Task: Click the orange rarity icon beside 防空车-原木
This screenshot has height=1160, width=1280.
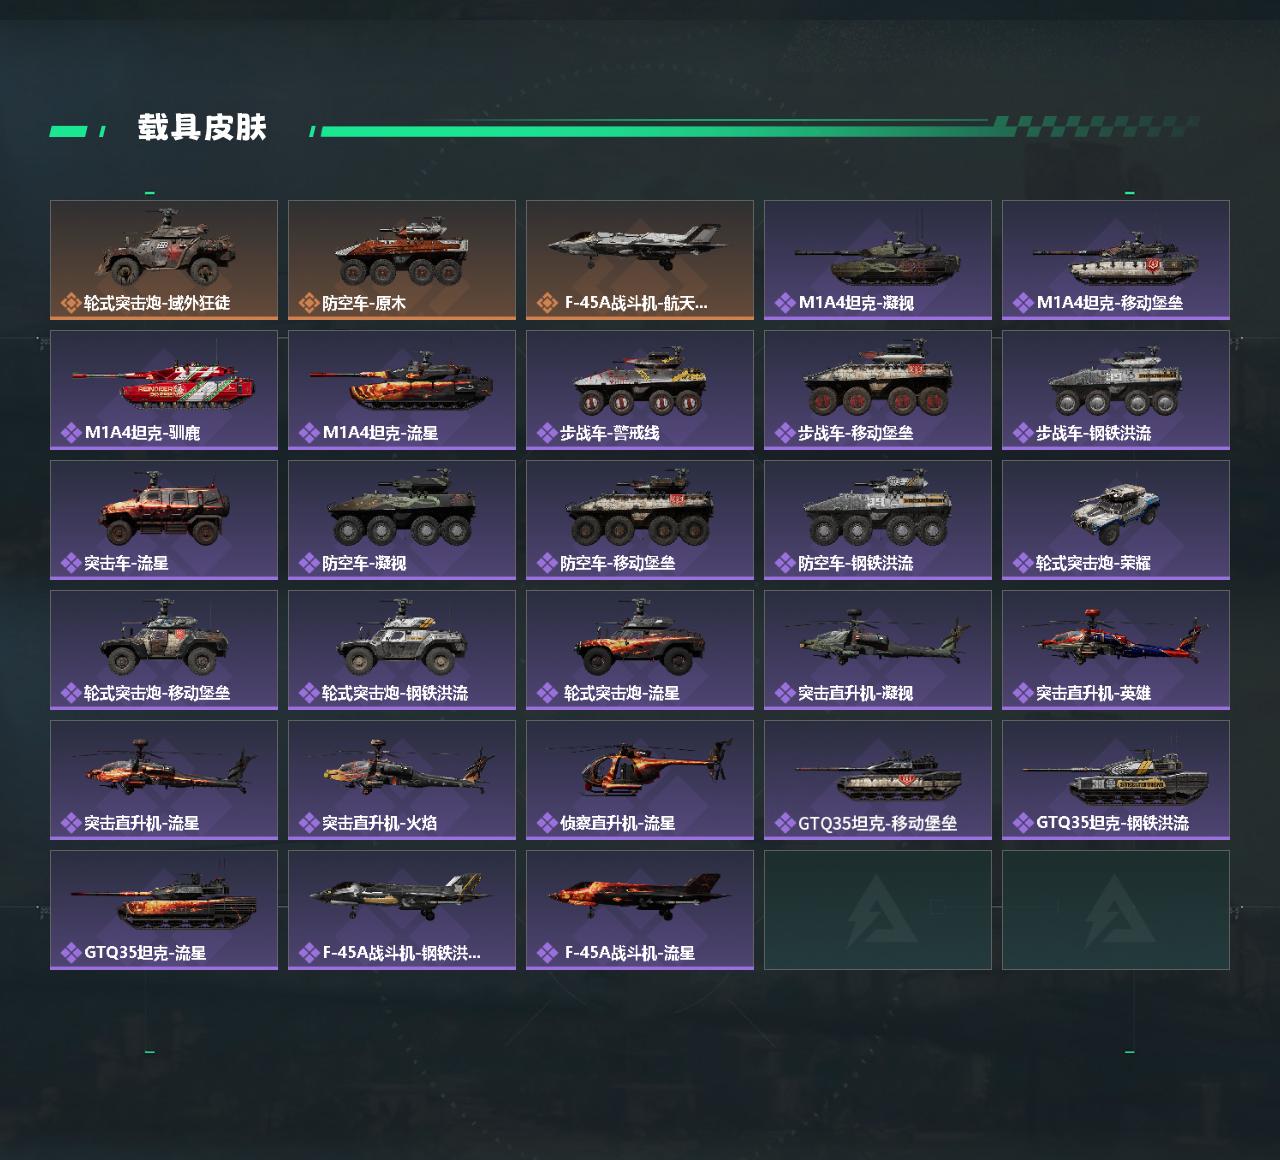Action: [309, 303]
